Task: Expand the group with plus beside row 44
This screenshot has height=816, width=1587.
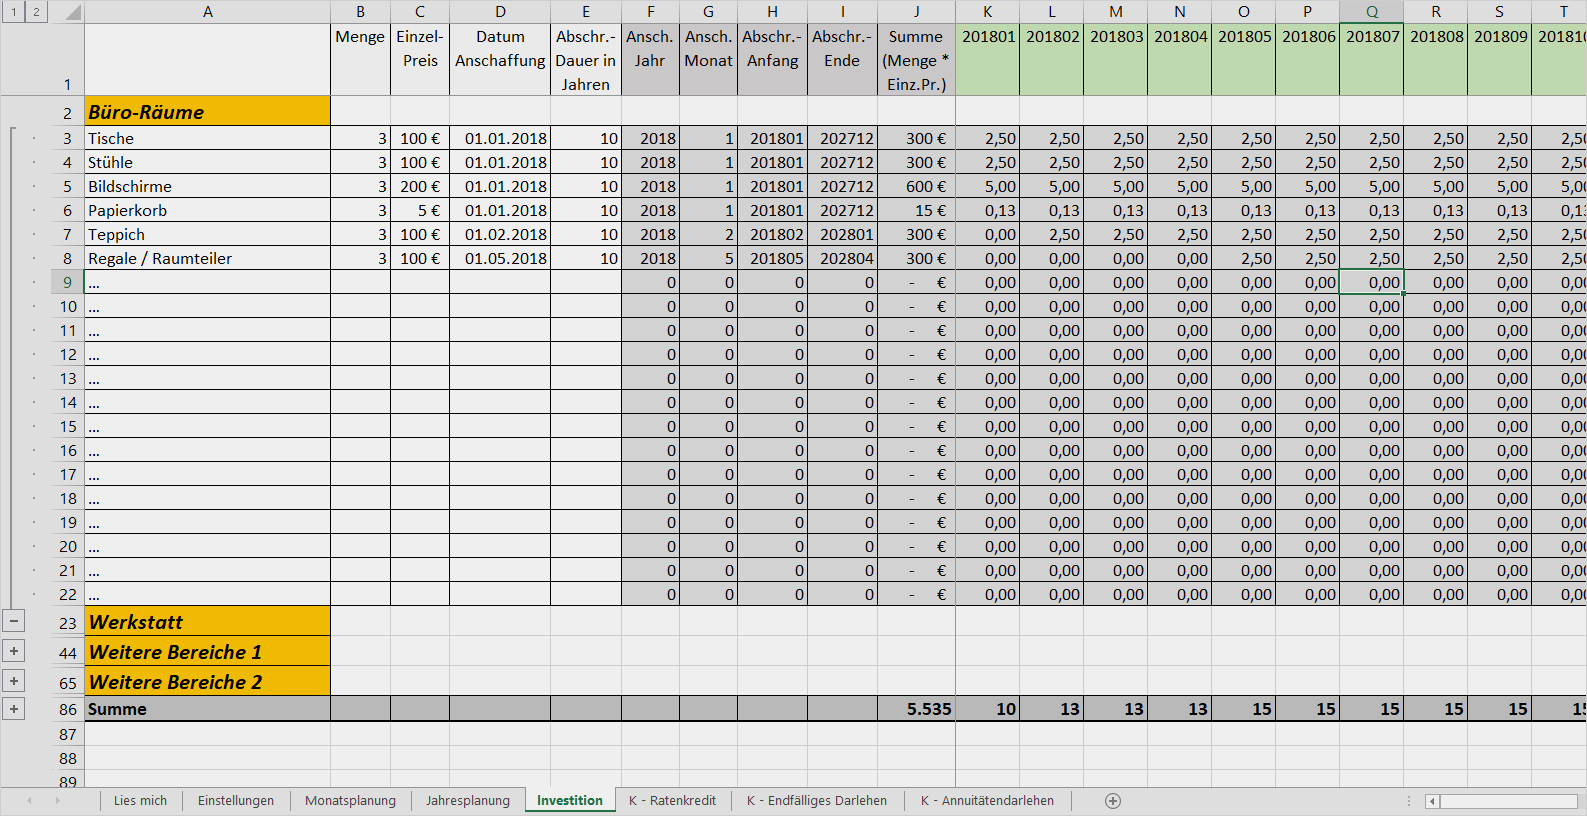Action: coord(14,651)
